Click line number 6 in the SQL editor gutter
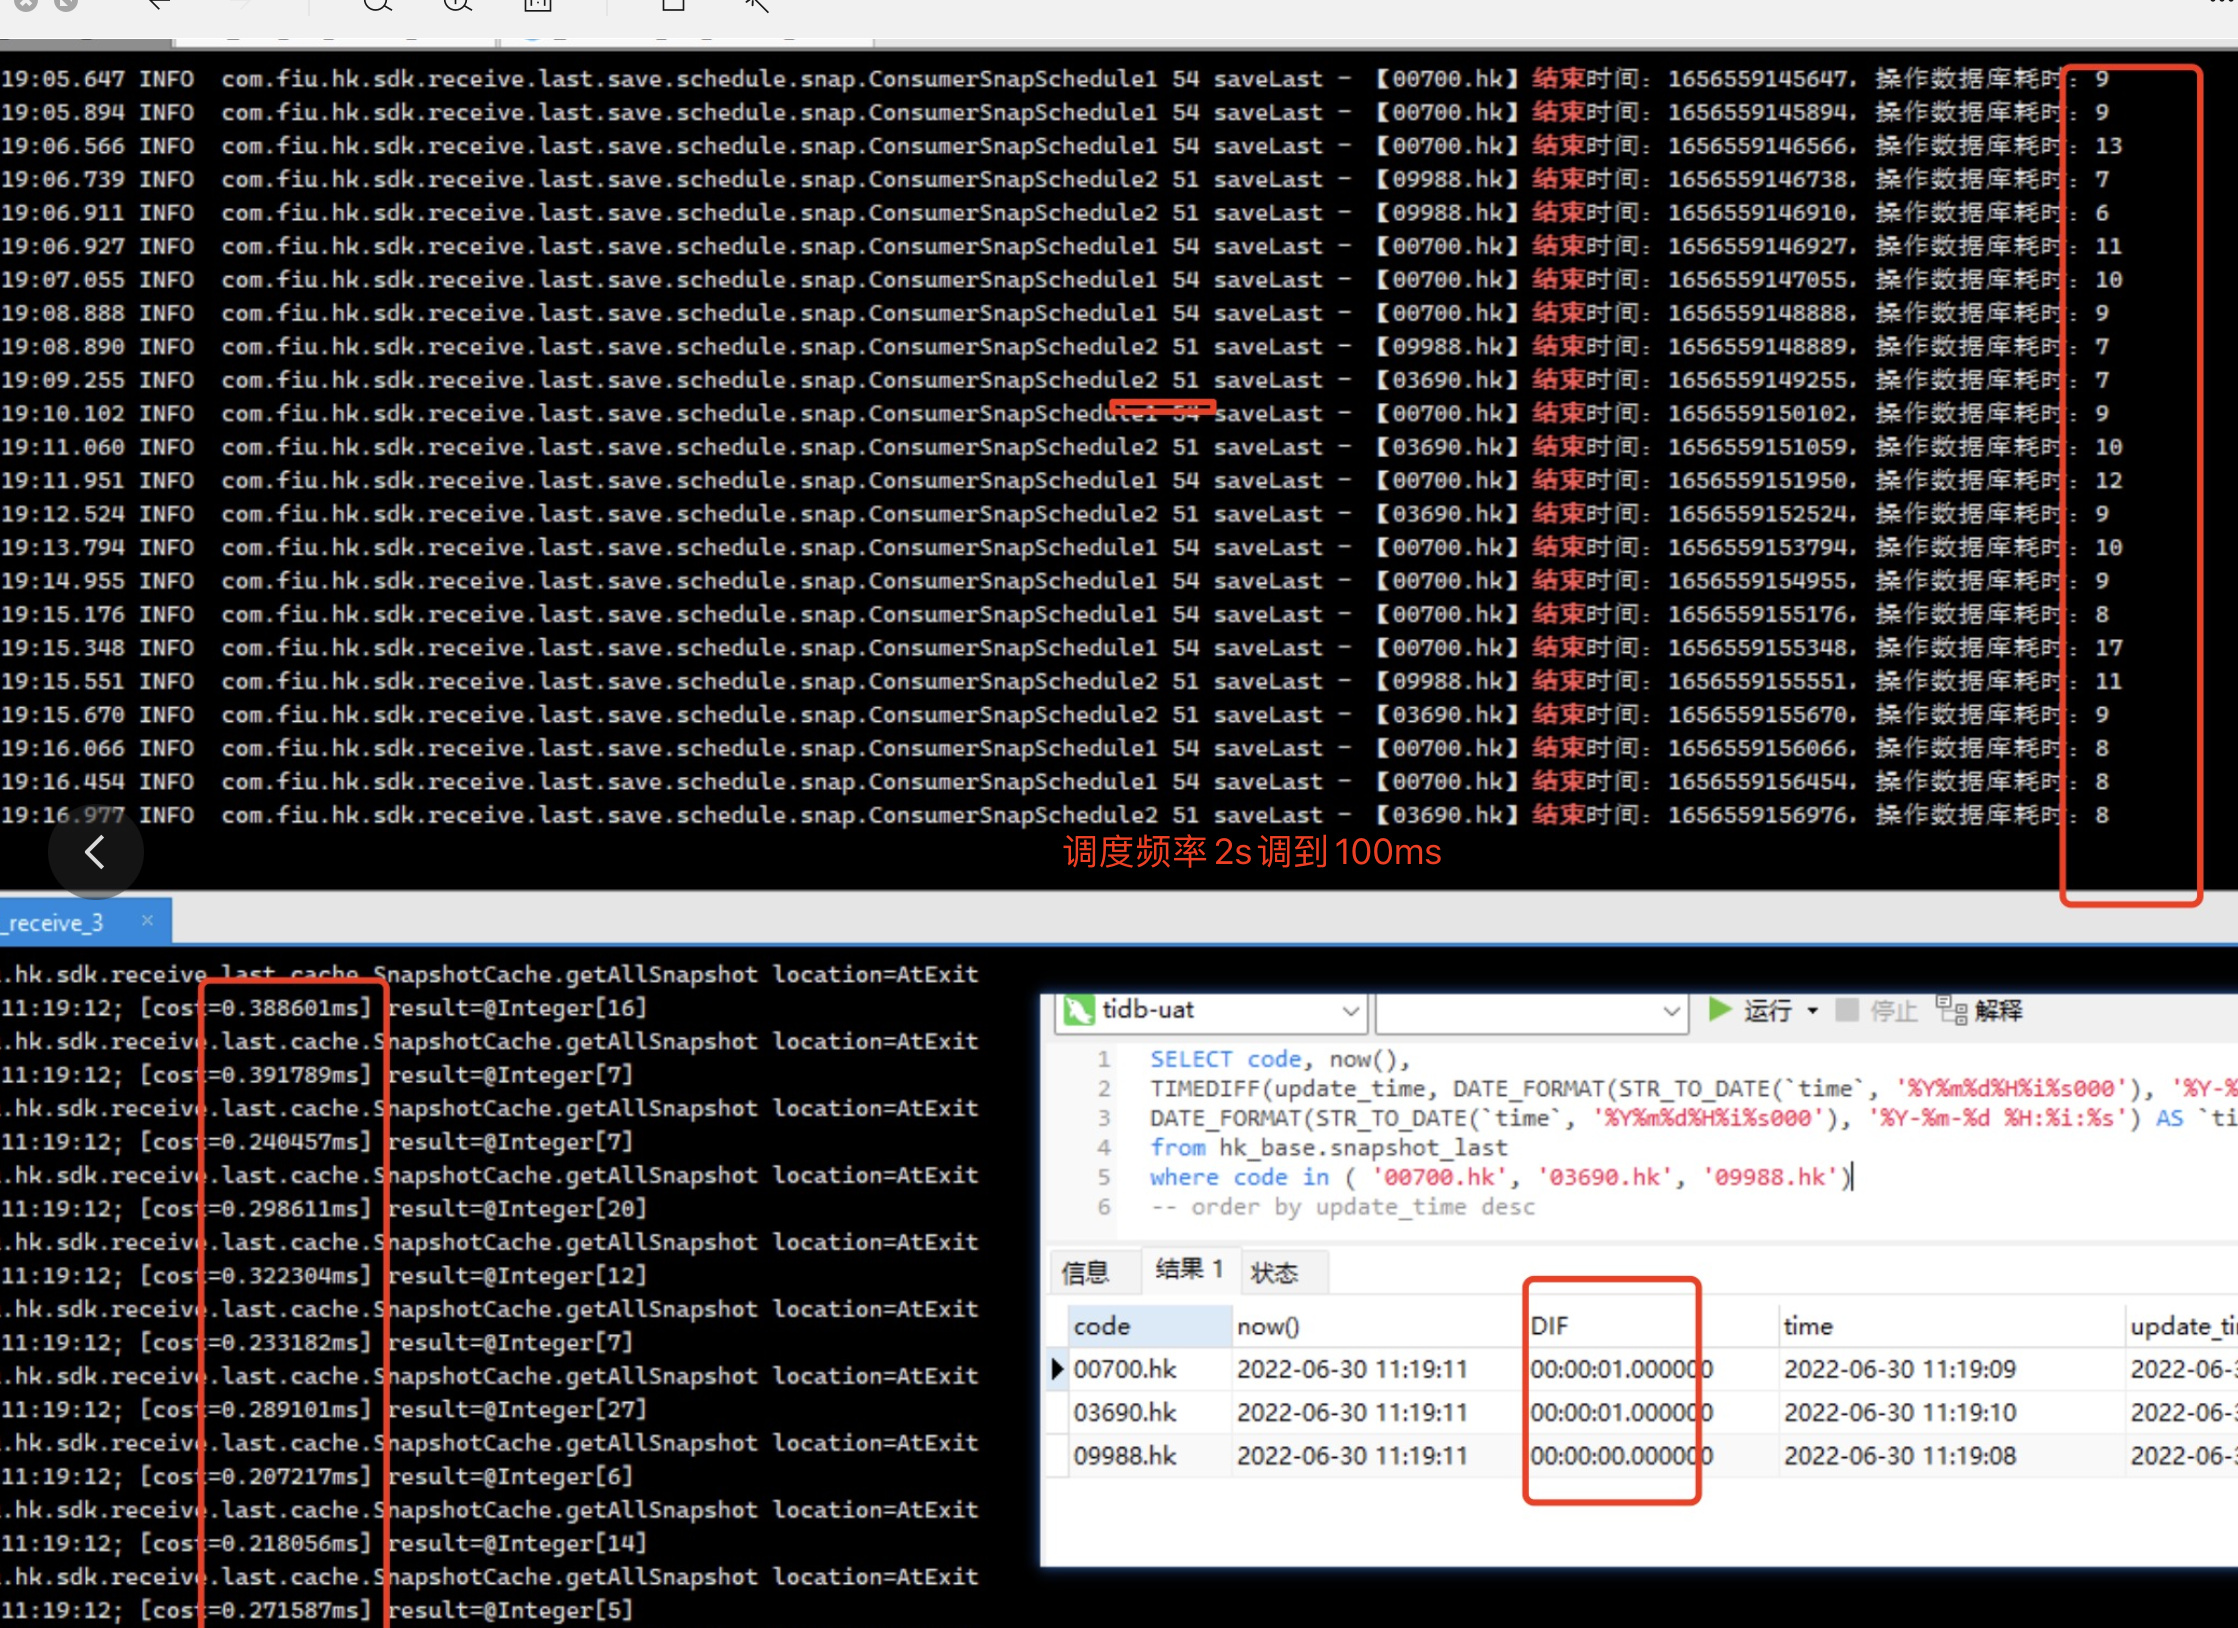 click(x=1104, y=1207)
